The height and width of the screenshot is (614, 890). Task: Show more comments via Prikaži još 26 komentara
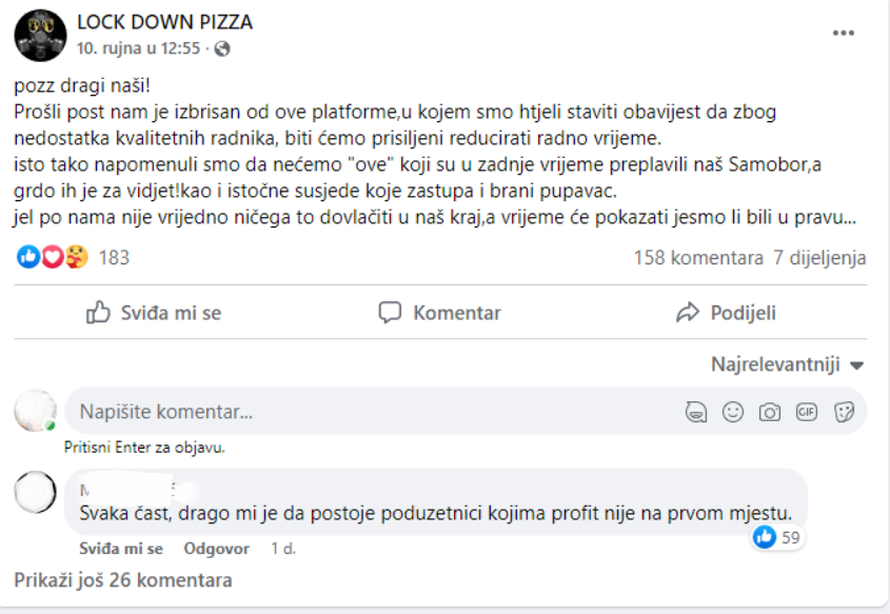tap(121, 580)
